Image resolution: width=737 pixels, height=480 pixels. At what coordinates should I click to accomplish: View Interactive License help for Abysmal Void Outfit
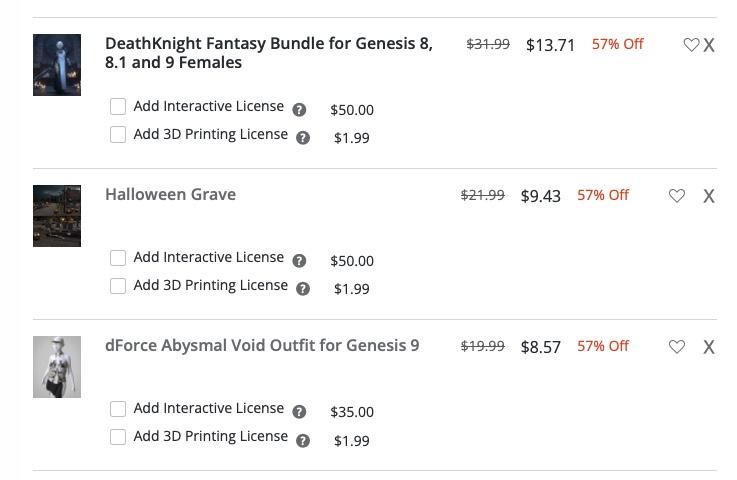pos(299,412)
